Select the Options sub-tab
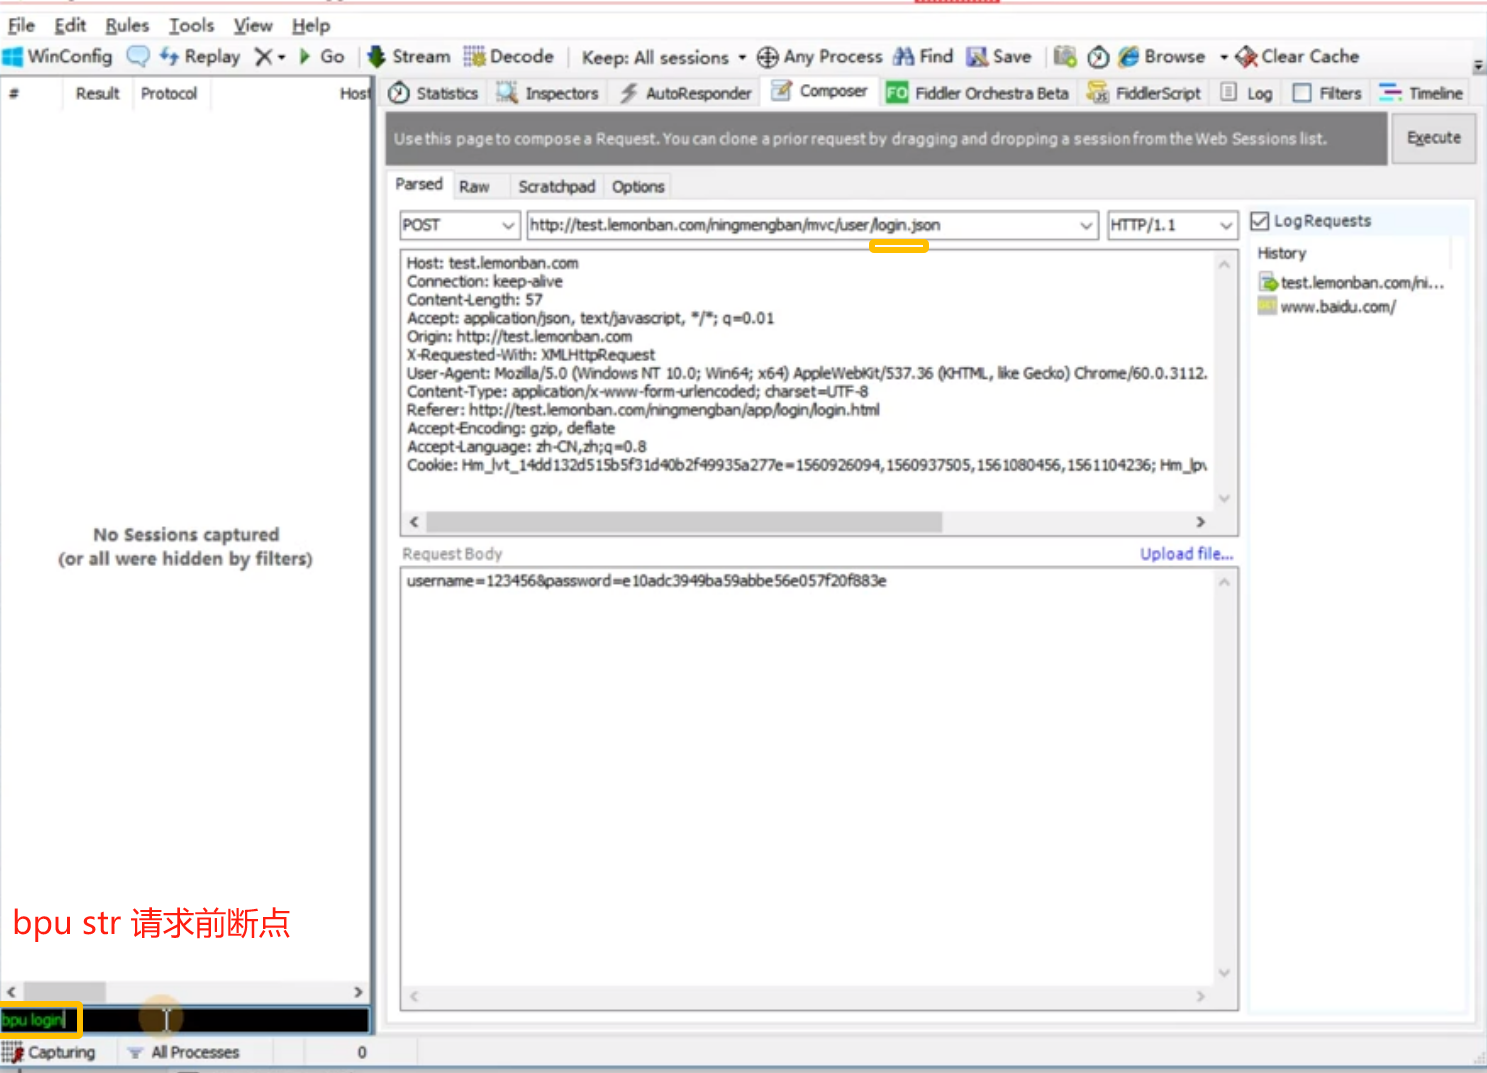Screen dimensions: 1487x1073 [638, 187]
